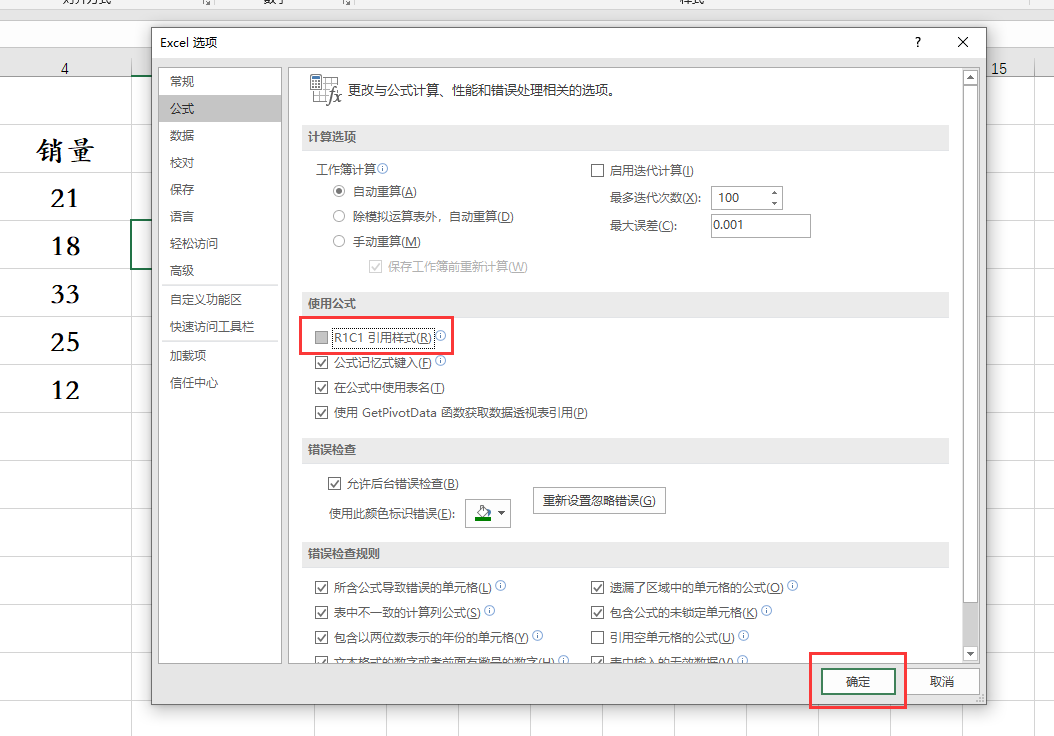1054x736 pixels.
Task: Toggle 包含公式的未锁定单元格 checkbox
Action: tap(597, 612)
